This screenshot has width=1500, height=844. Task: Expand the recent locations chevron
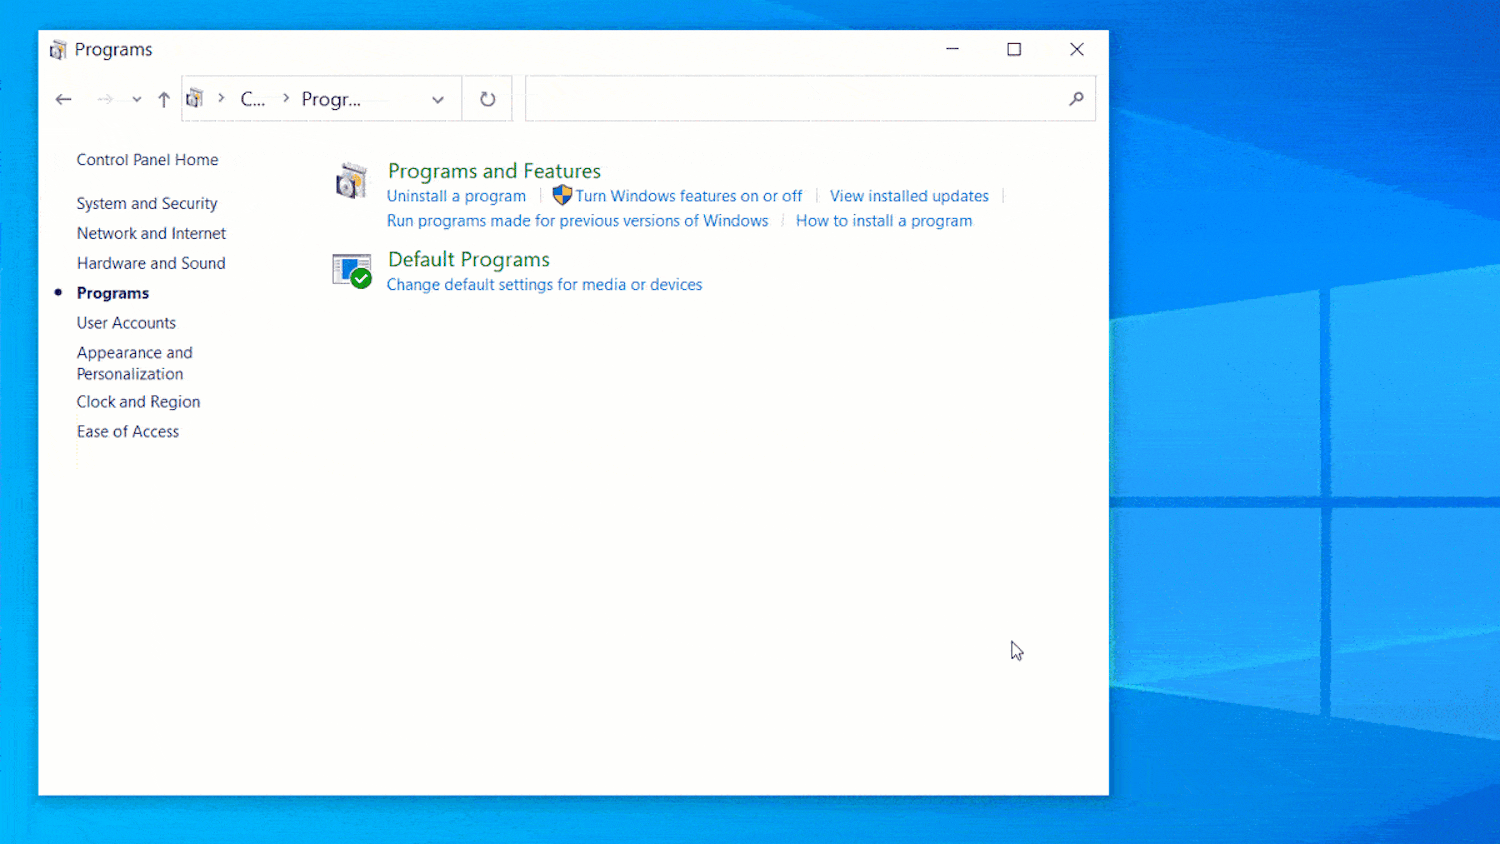pyautogui.click(x=136, y=100)
